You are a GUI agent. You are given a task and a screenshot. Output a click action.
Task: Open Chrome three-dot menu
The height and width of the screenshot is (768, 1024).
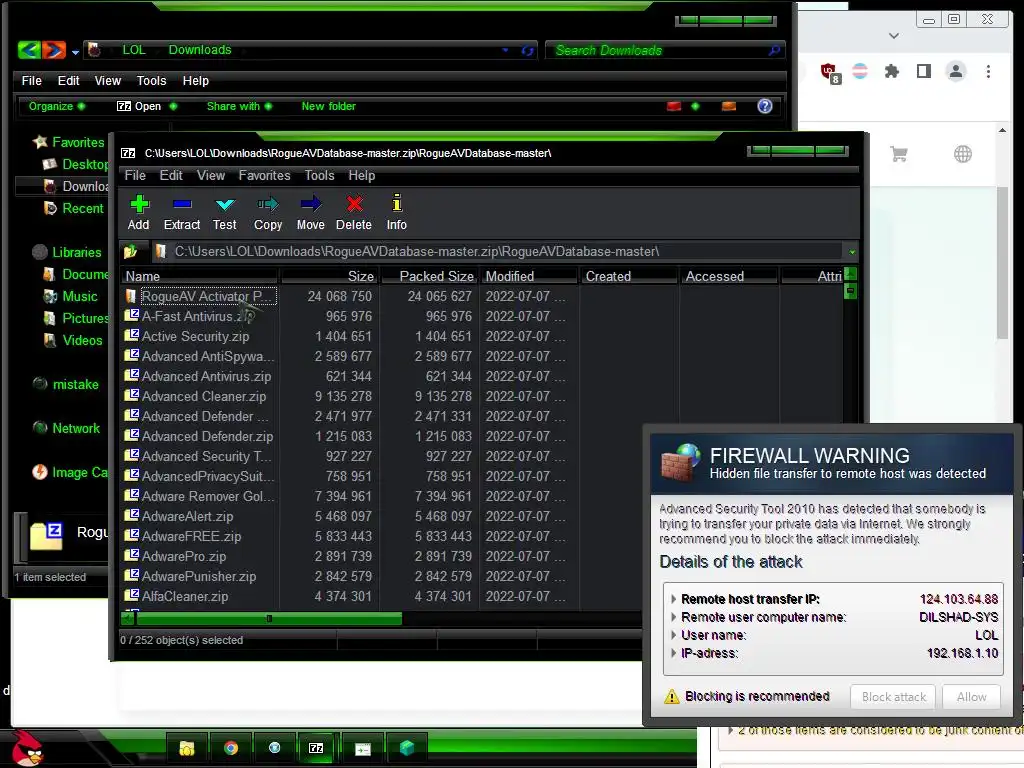(988, 71)
